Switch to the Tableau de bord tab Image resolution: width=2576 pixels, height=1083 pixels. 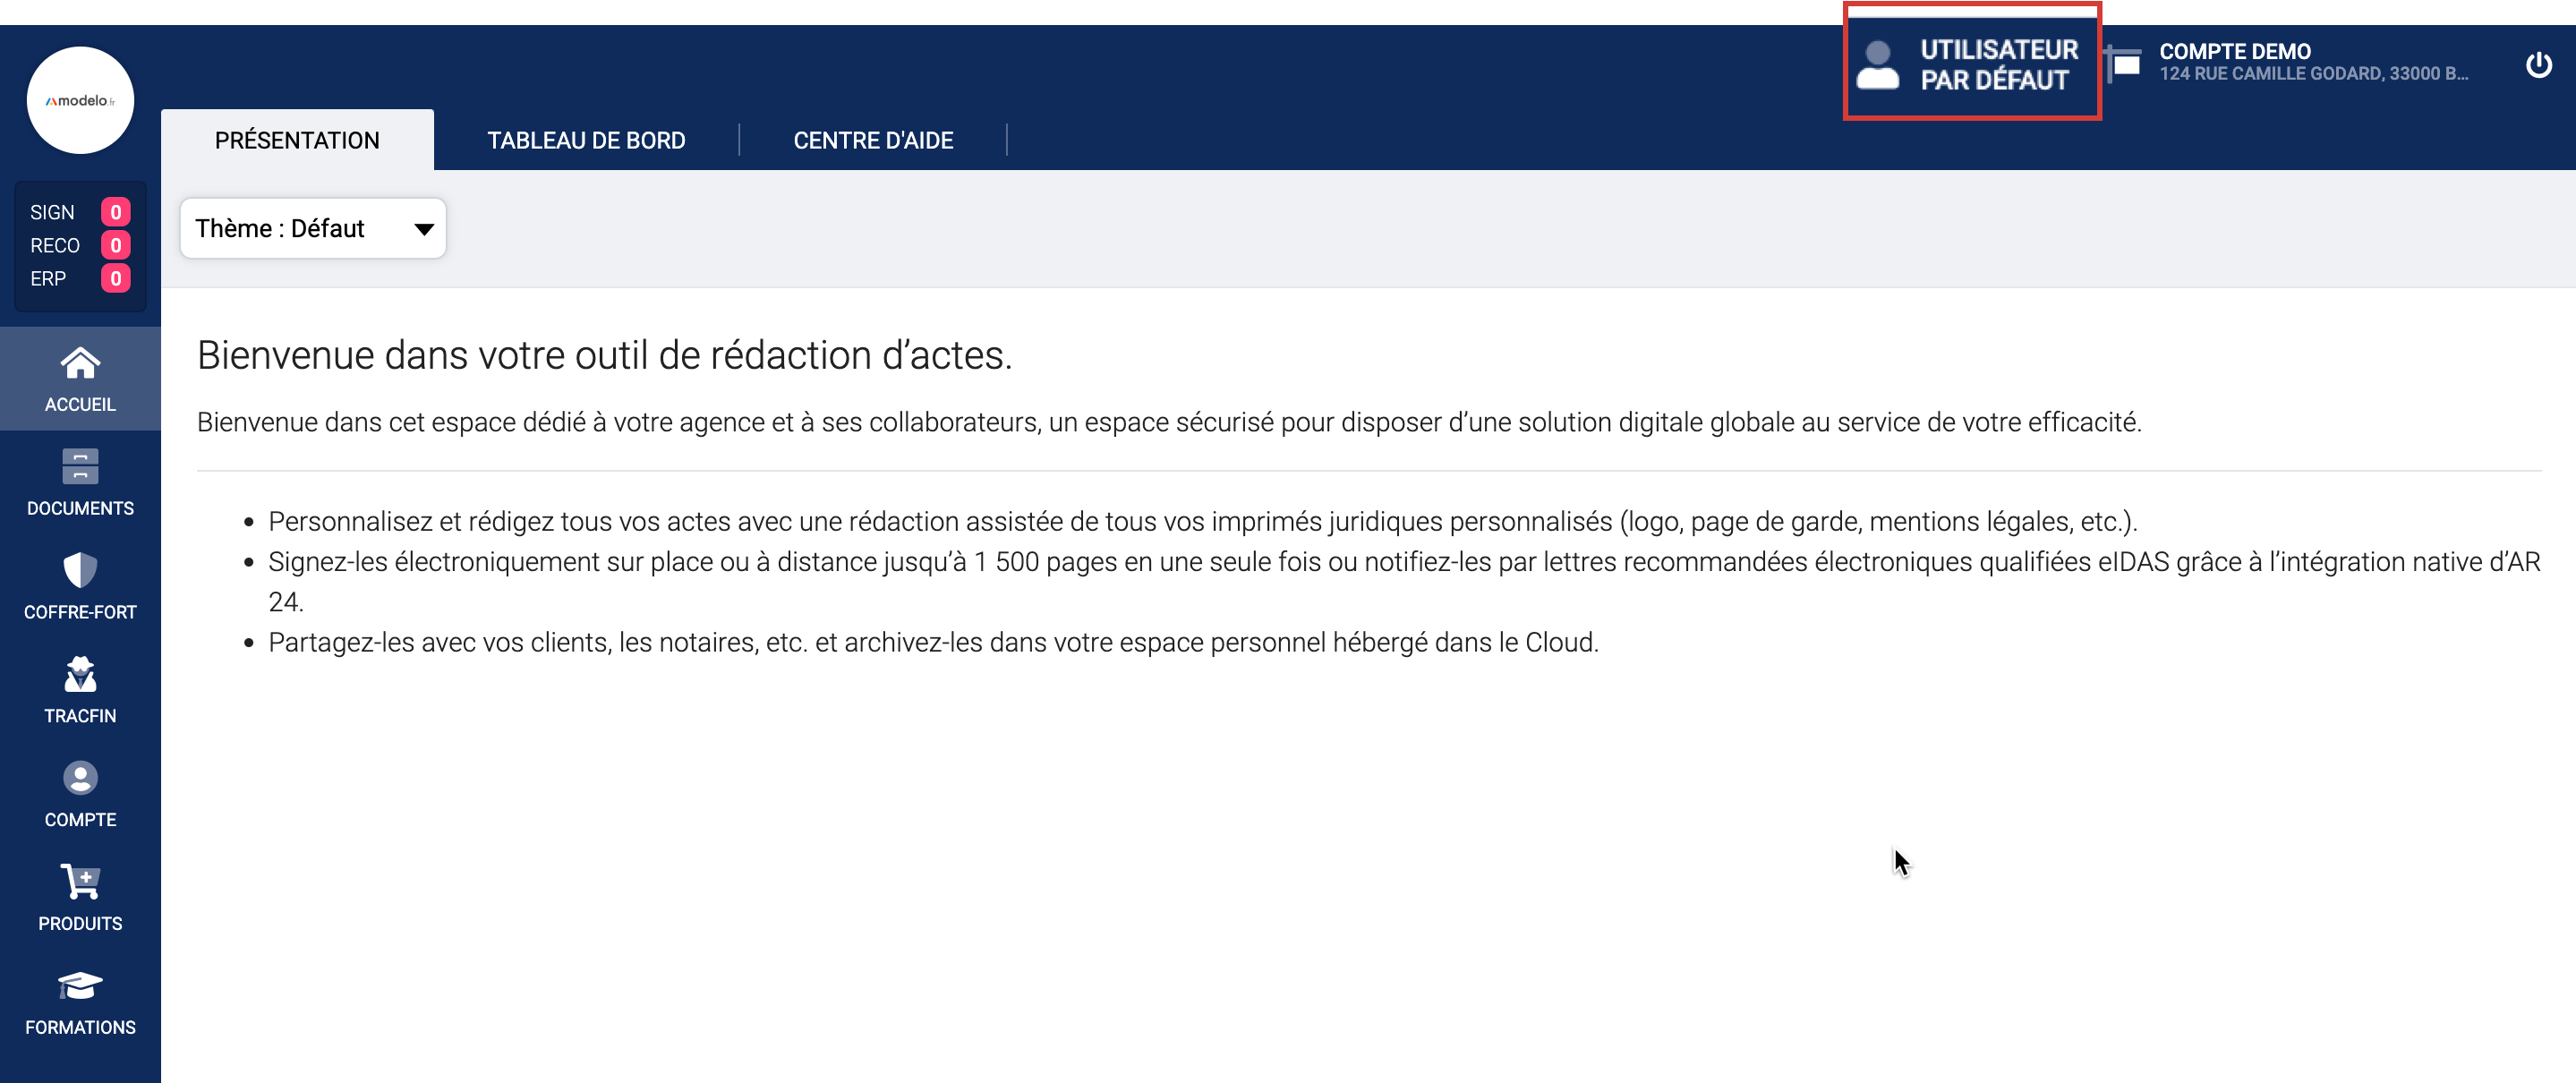coord(586,140)
